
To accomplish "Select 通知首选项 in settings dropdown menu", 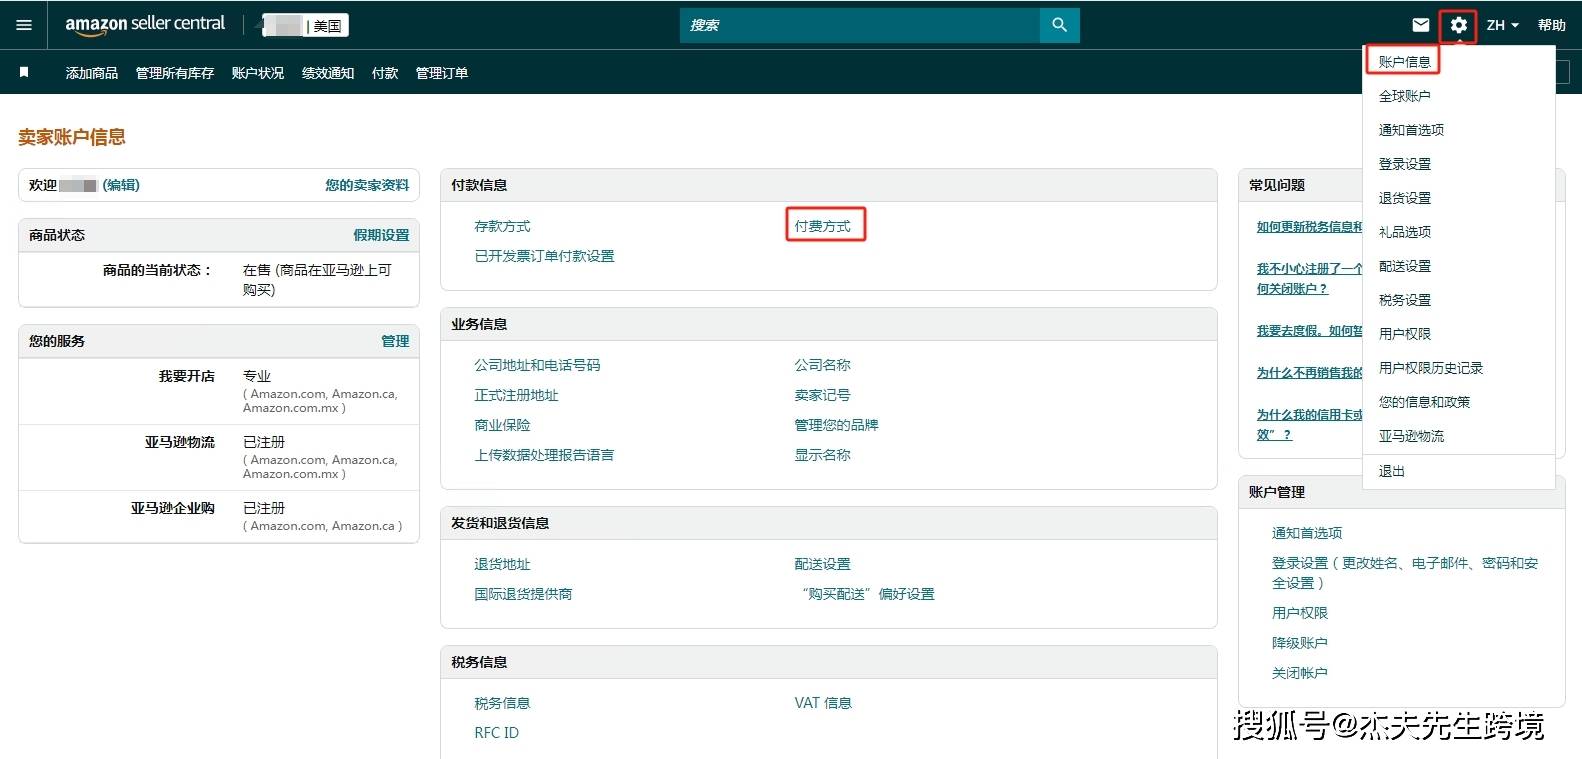I will tap(1411, 130).
